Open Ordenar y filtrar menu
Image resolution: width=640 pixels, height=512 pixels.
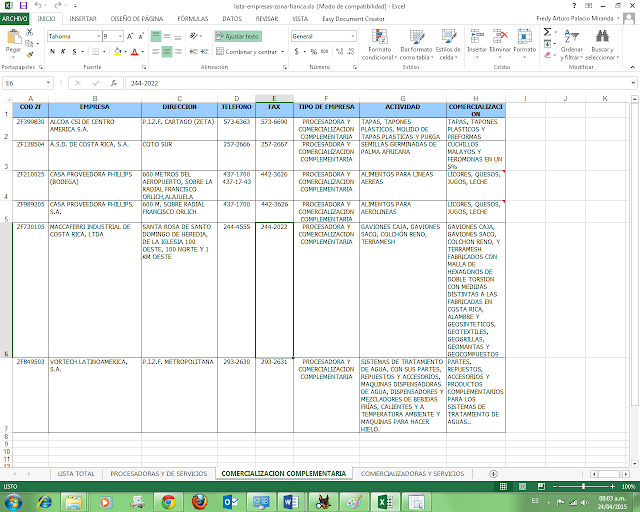point(571,45)
